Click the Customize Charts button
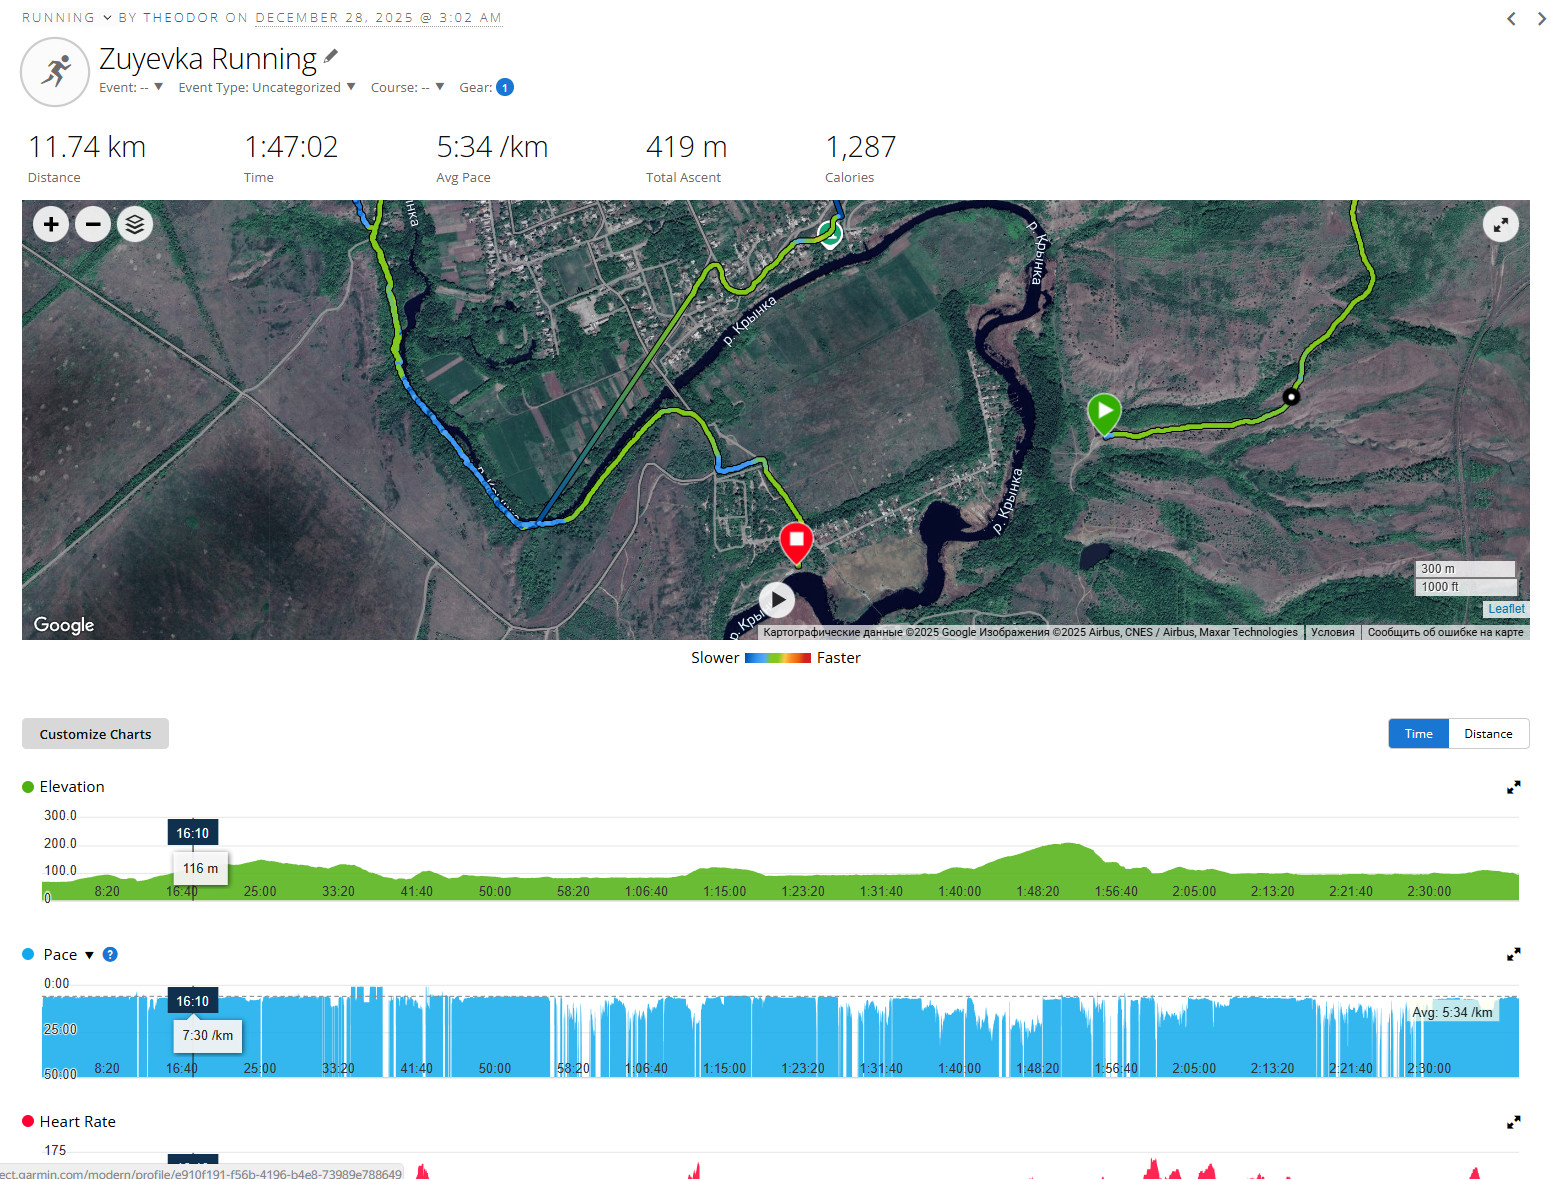The height and width of the screenshot is (1179, 1551). coord(95,733)
